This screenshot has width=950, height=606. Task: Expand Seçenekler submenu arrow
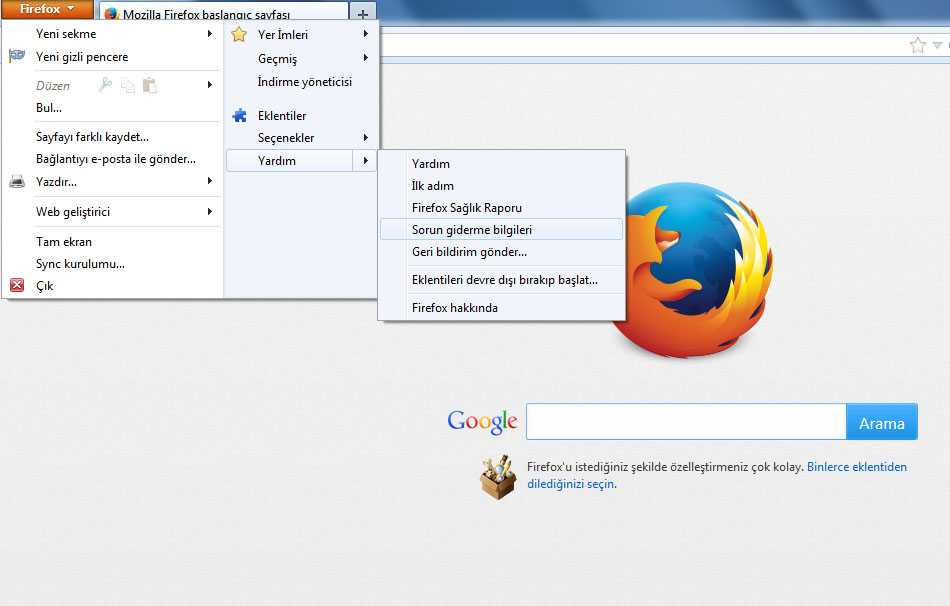click(x=365, y=138)
